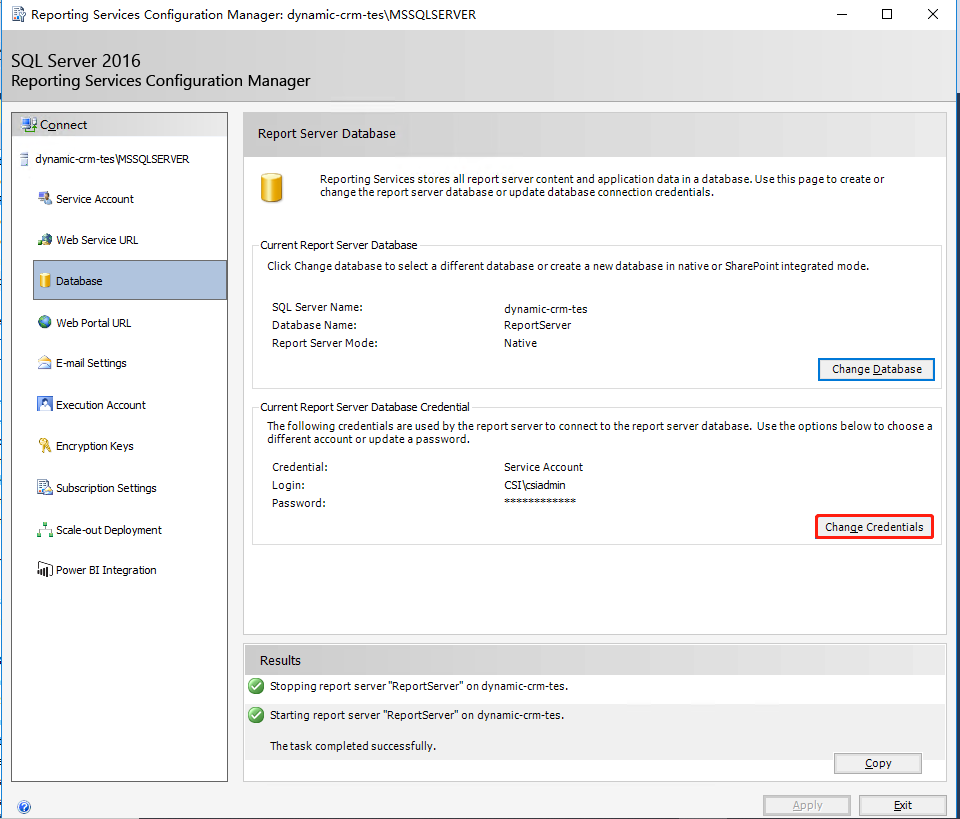Close the Configuration Manager window
The image size is (960, 819).
(932, 14)
